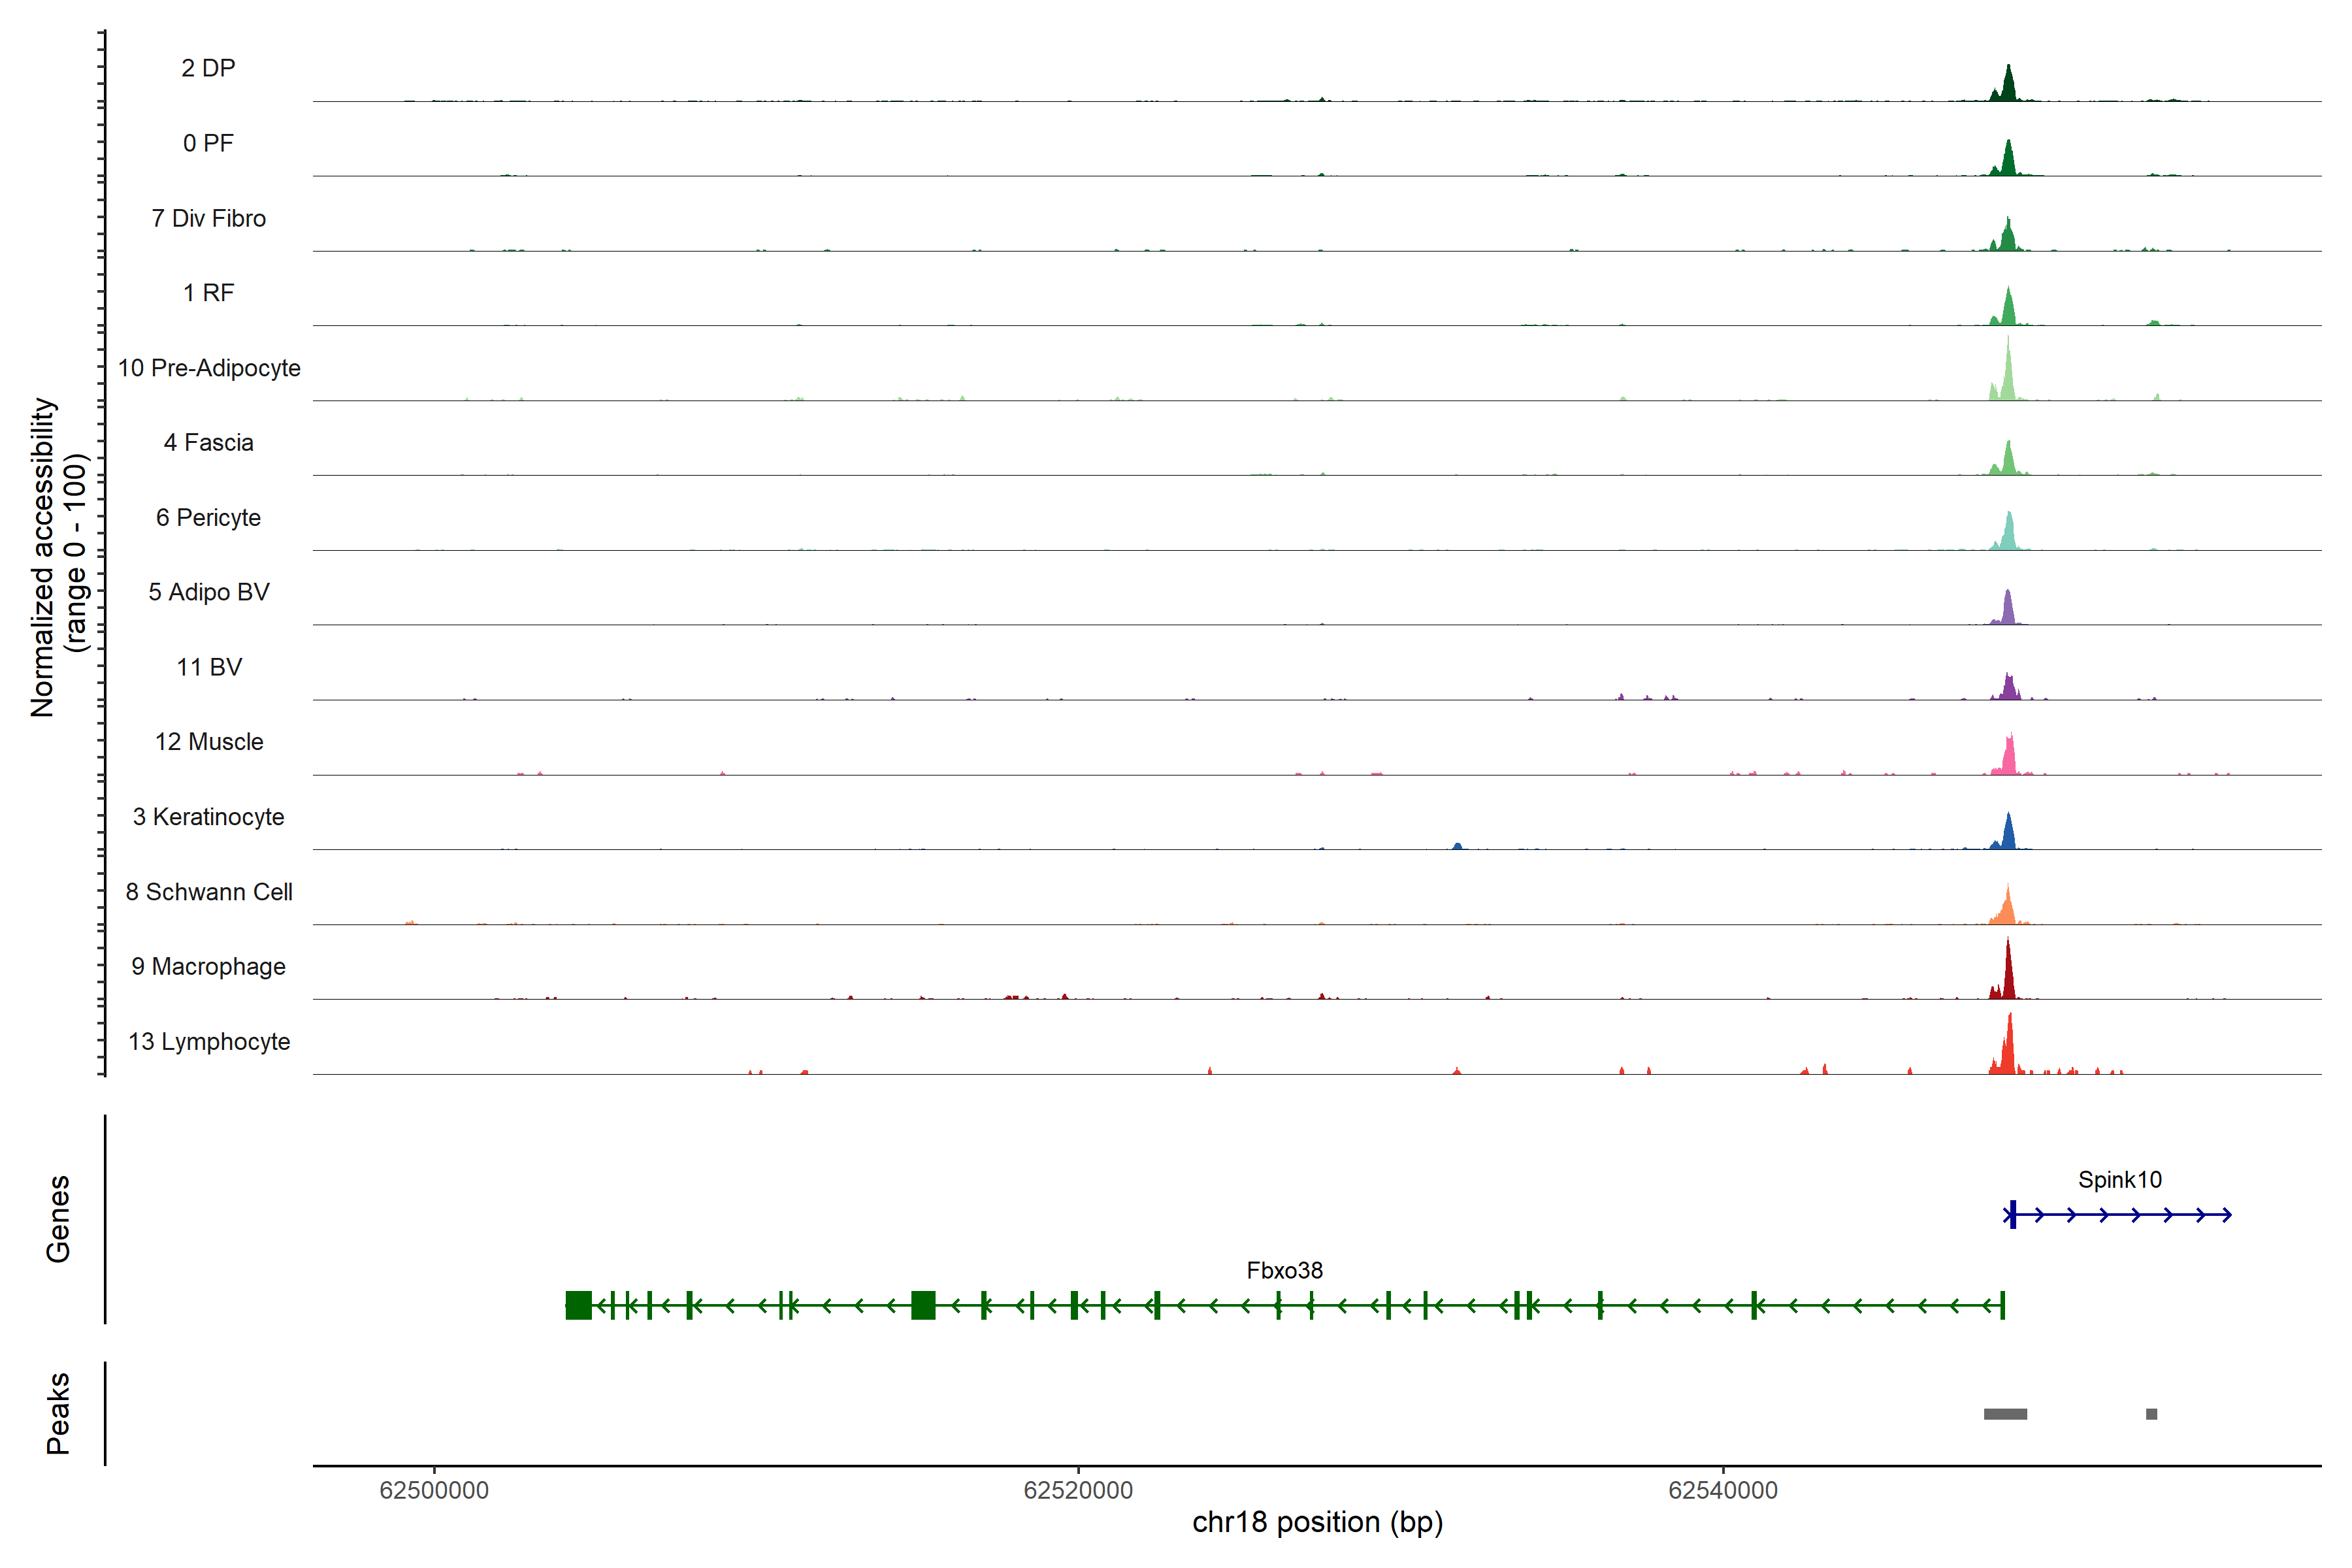Click the leftmost large Fbxo38 exon block

coord(578,1305)
